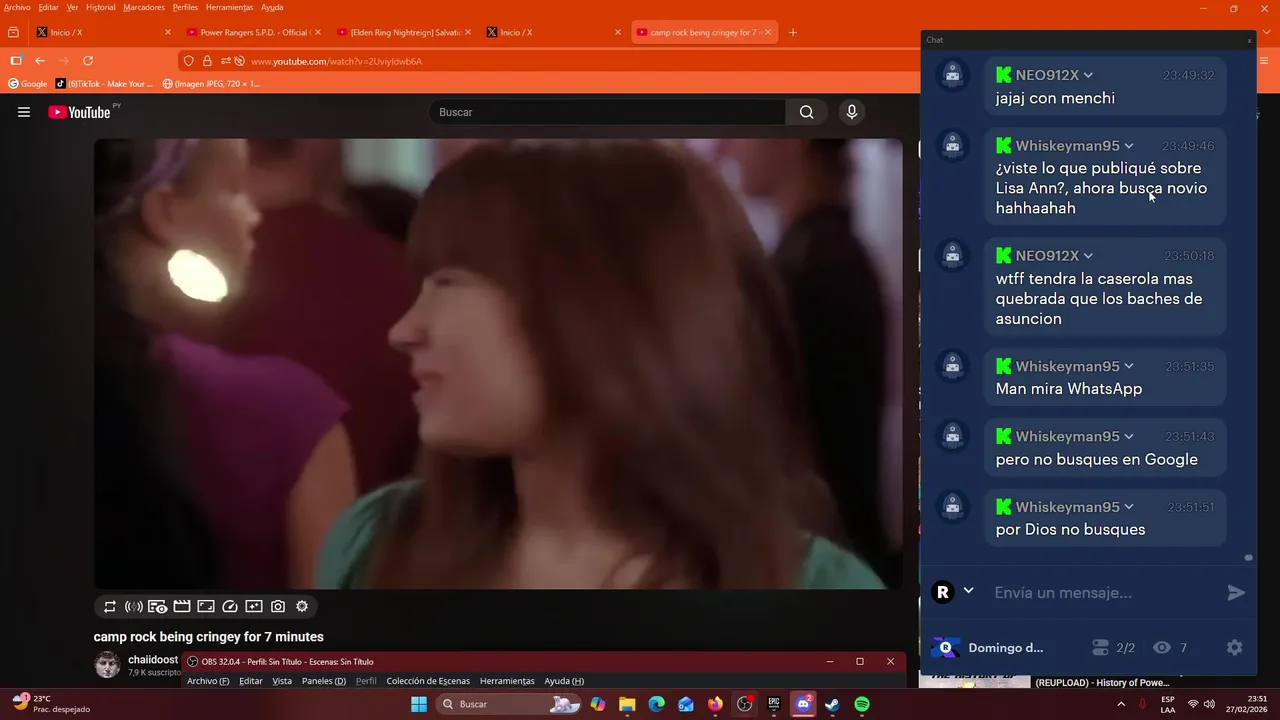Click the chat panel scrollbar thumb

pos(1248,558)
